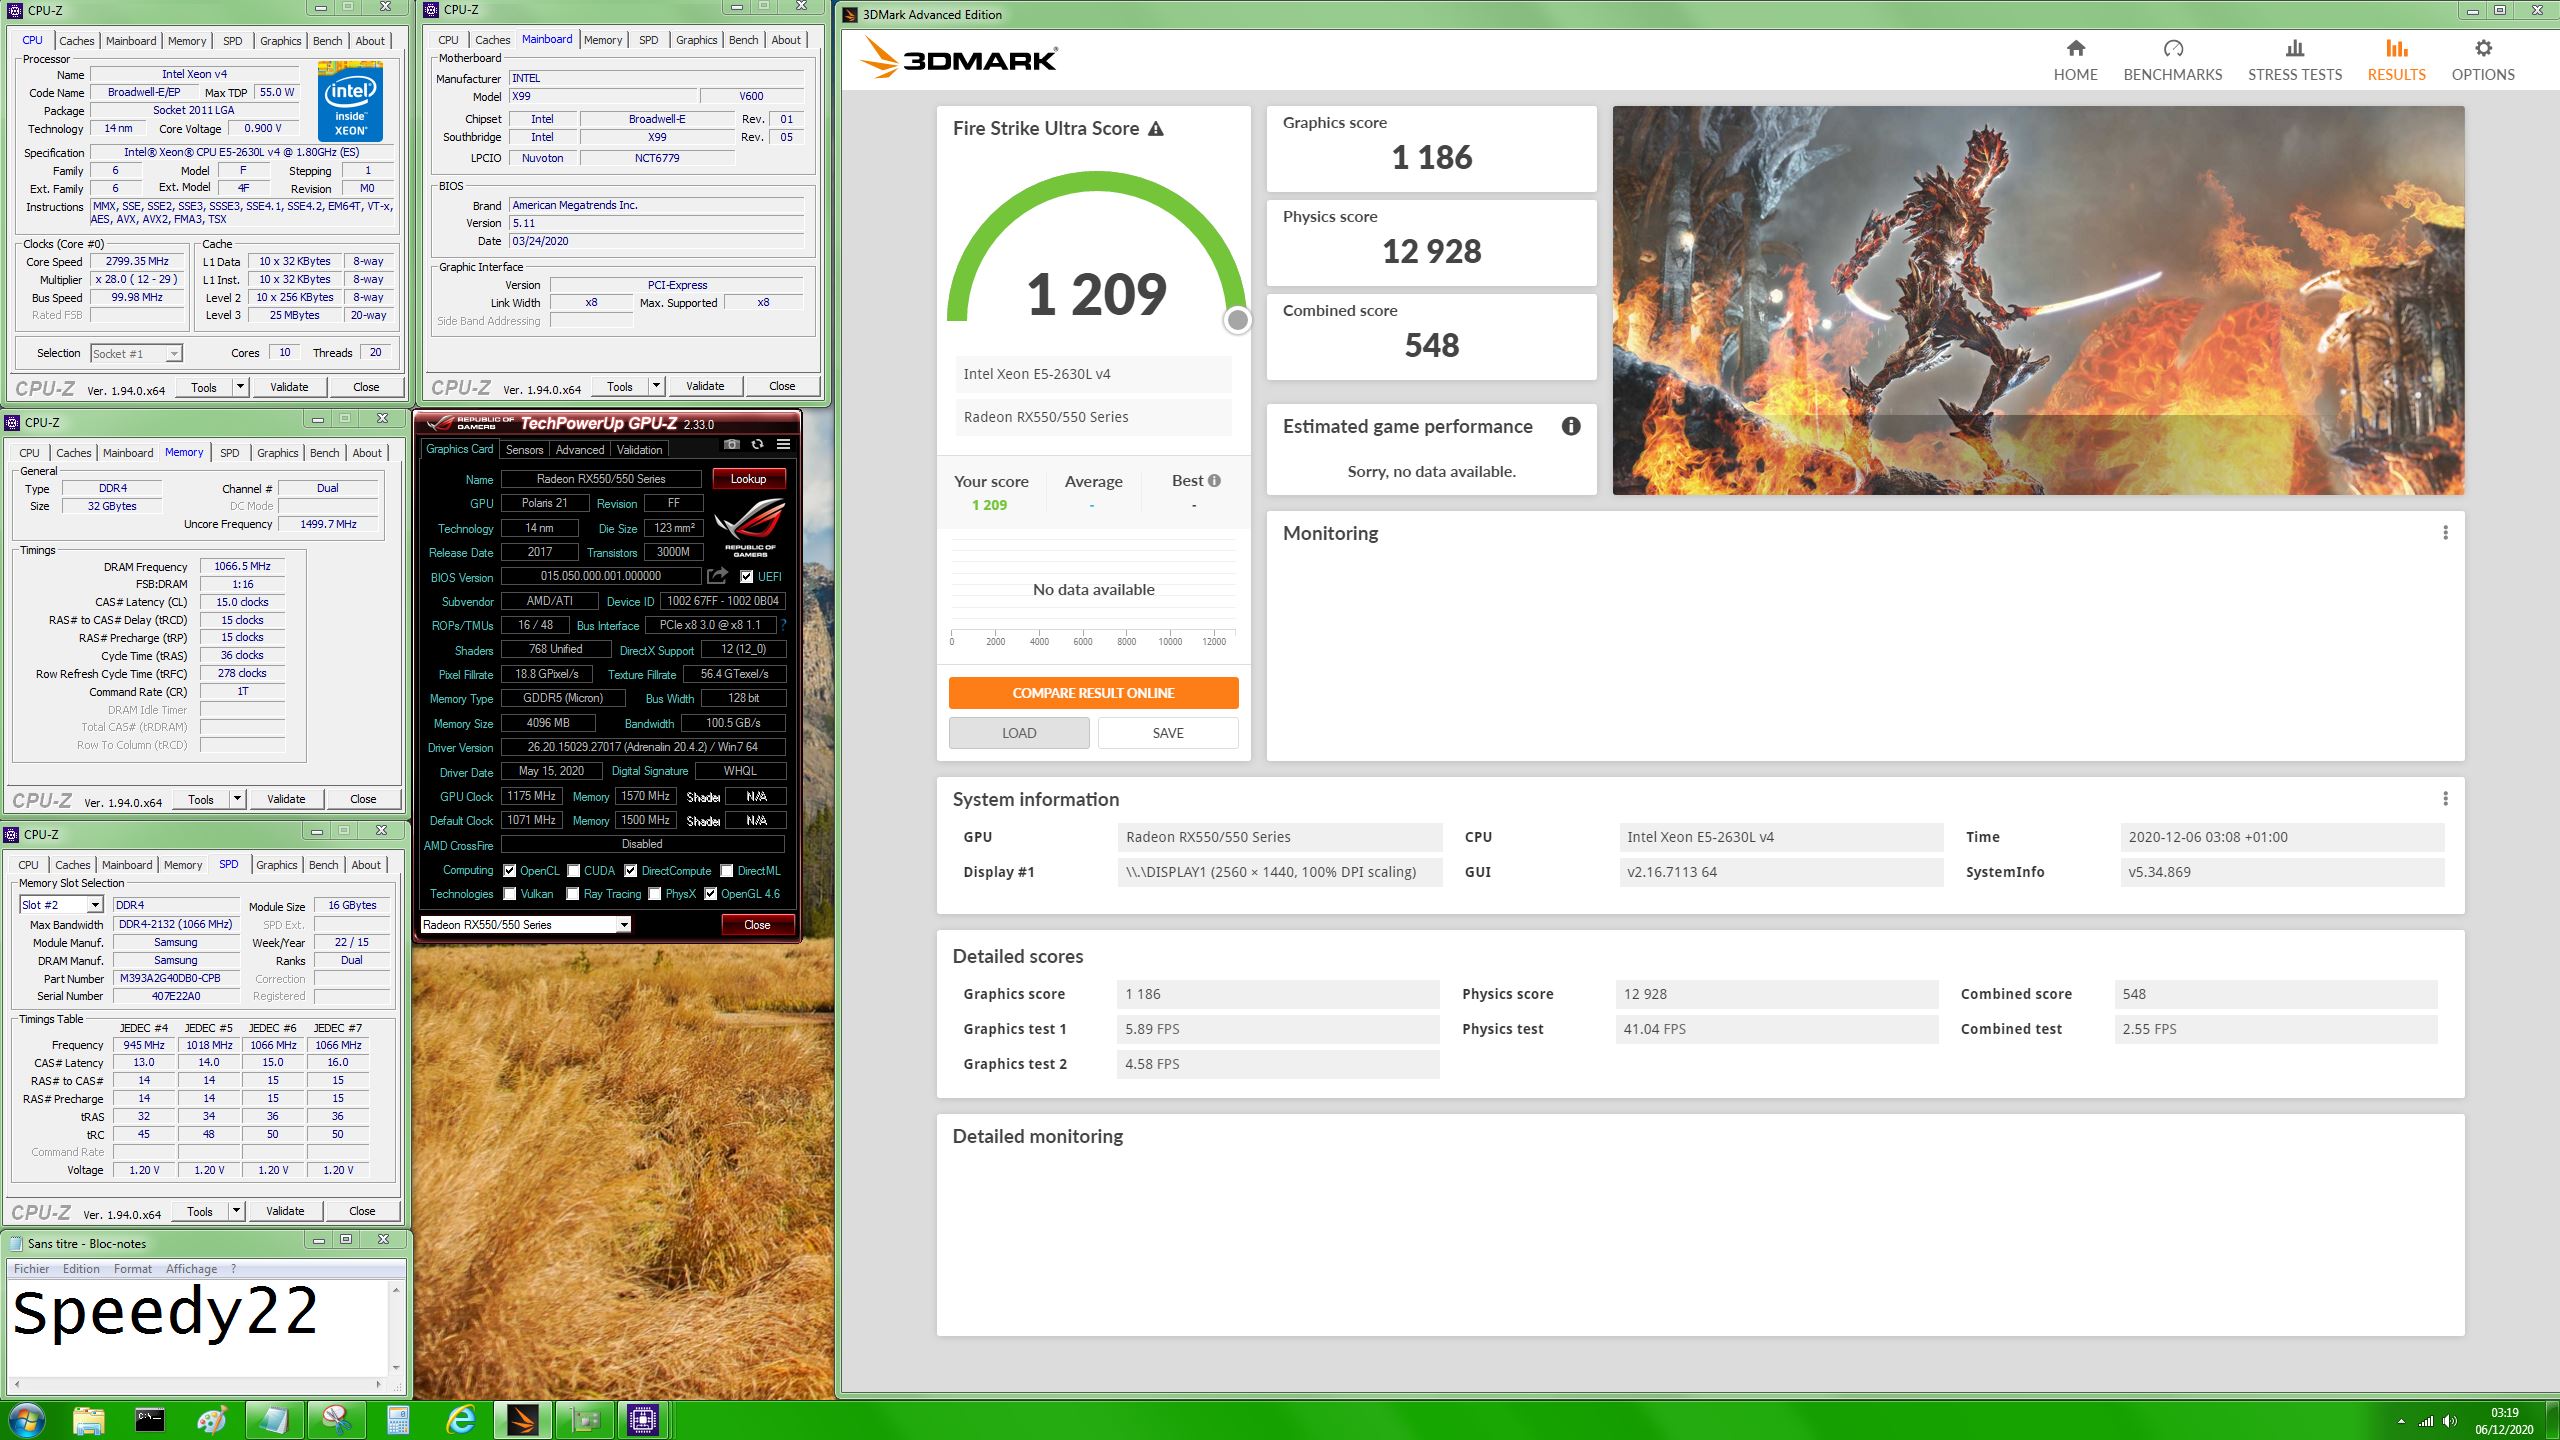
Task: Open the Paint taskbar icon
Action: point(211,1420)
